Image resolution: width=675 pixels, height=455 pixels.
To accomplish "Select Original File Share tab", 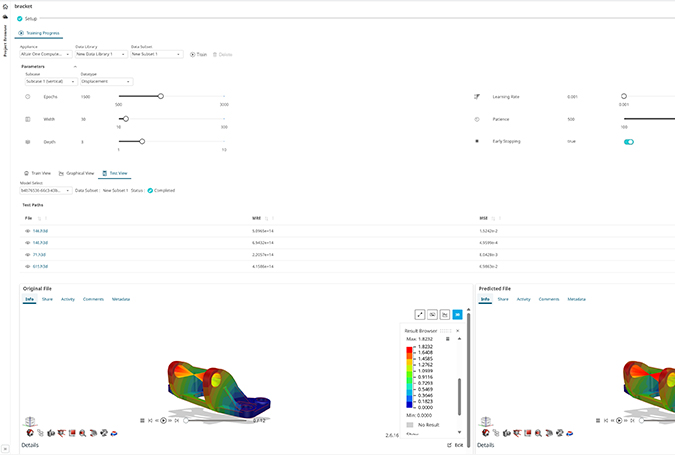I will point(47,299).
